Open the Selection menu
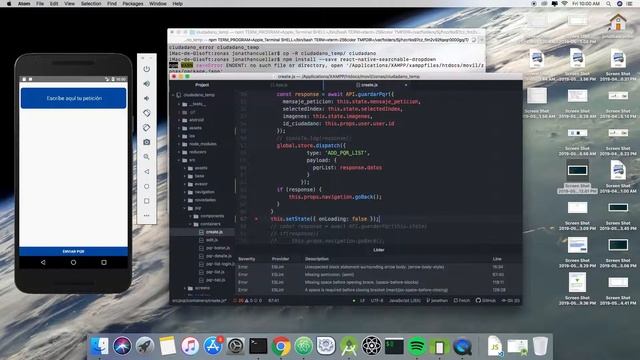The image size is (640, 360). [91, 3]
